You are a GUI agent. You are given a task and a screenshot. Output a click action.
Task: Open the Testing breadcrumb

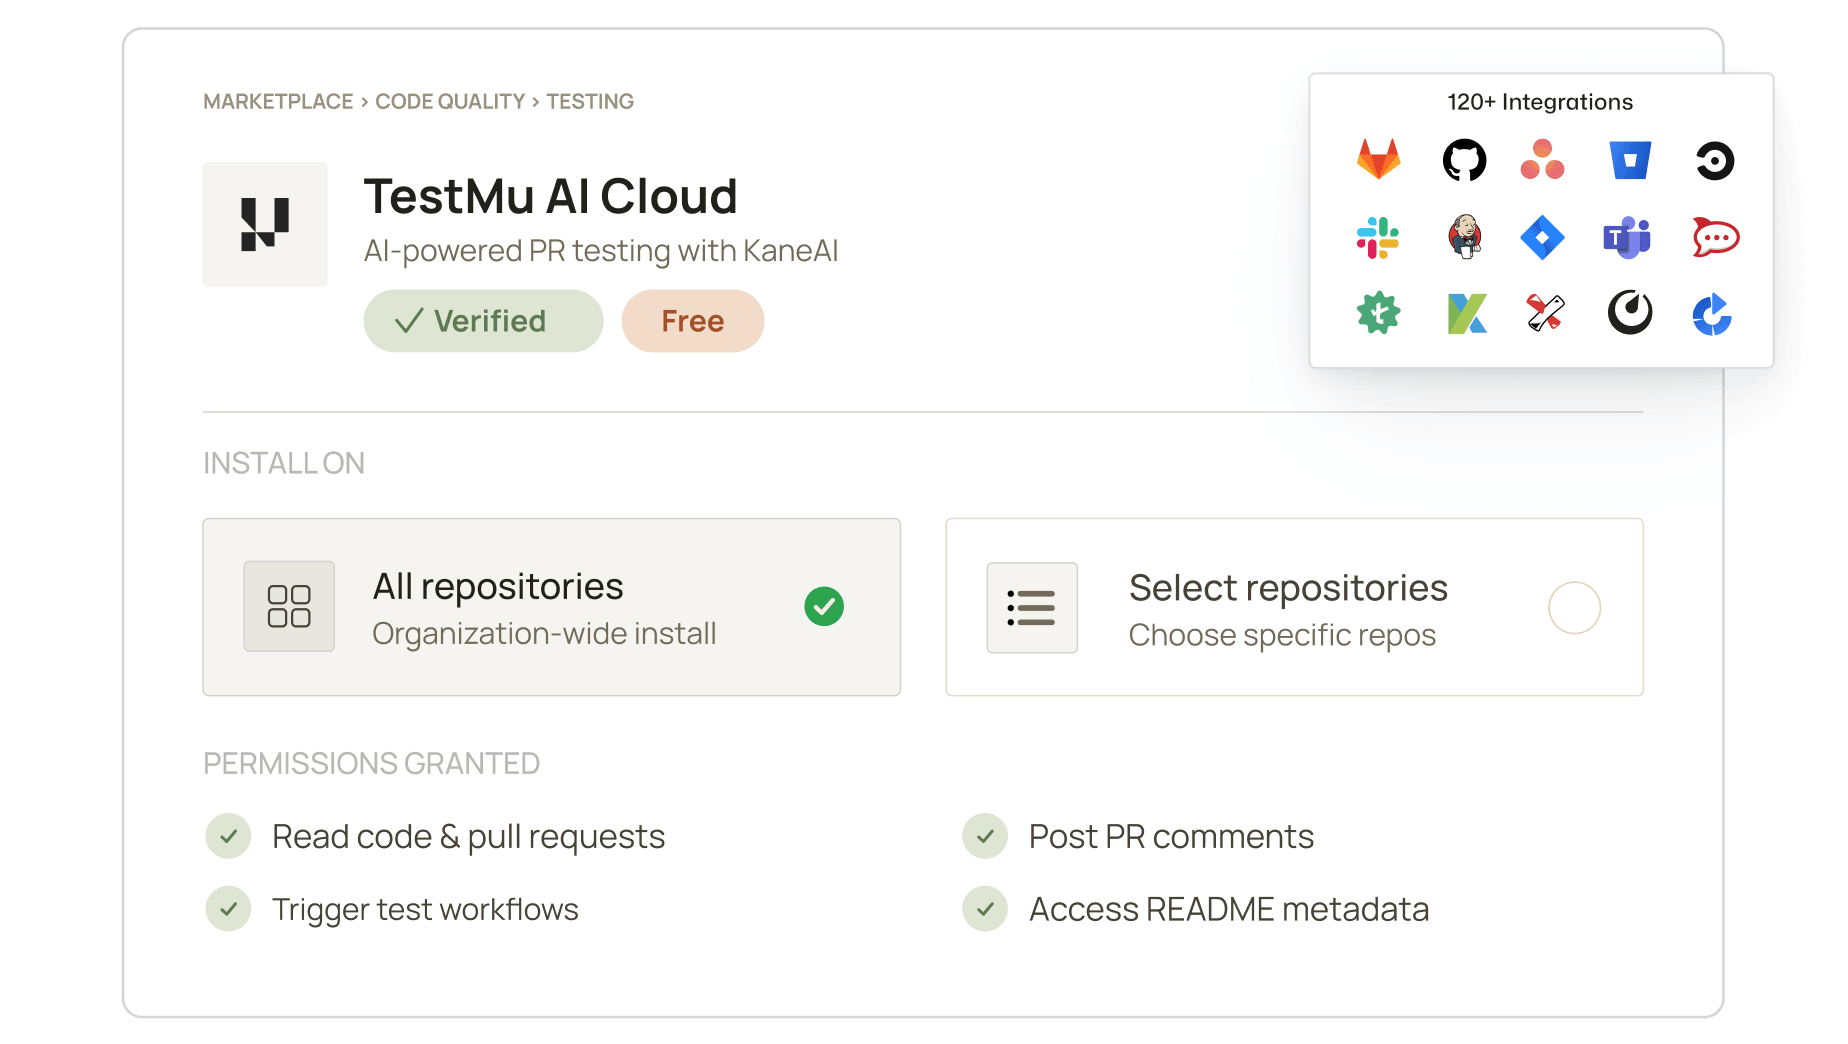tap(590, 102)
